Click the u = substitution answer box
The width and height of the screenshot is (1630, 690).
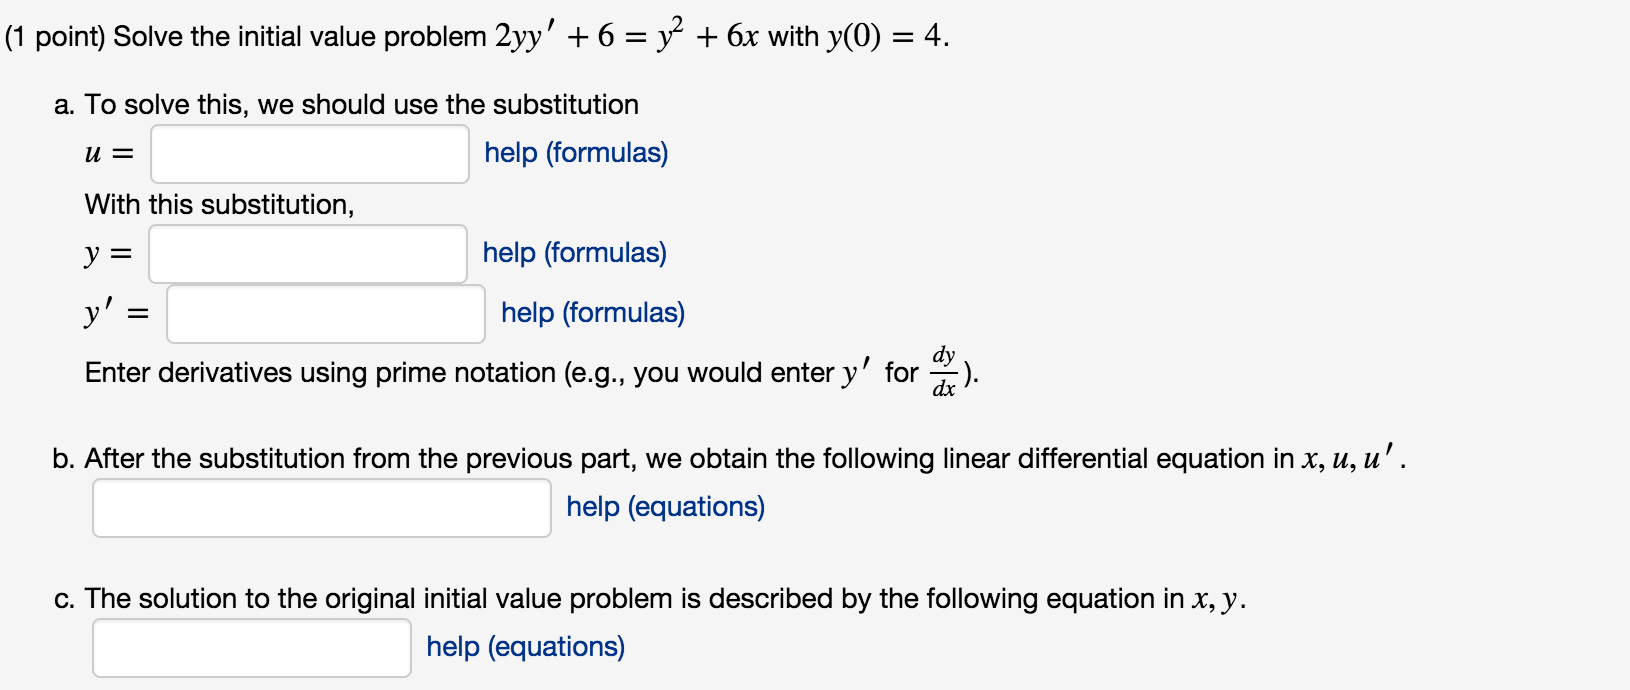point(310,154)
